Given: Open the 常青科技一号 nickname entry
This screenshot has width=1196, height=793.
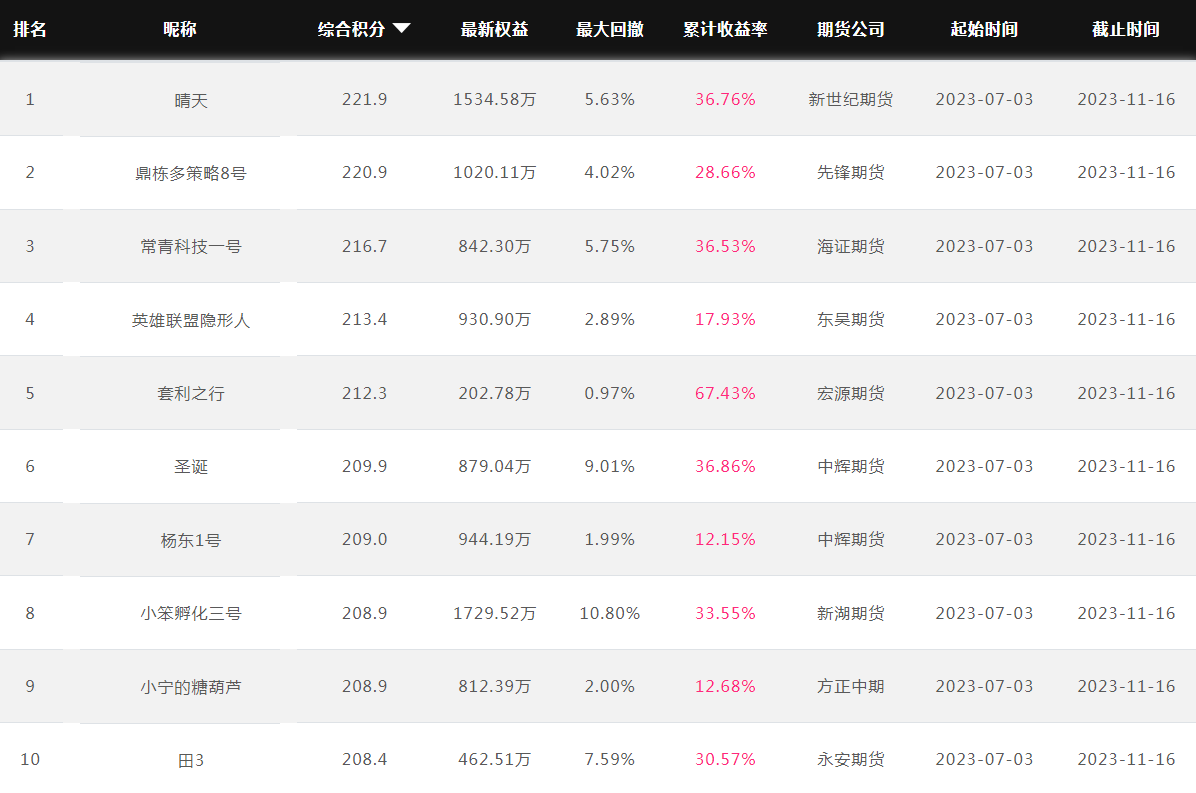Looking at the screenshot, I should 191,246.
